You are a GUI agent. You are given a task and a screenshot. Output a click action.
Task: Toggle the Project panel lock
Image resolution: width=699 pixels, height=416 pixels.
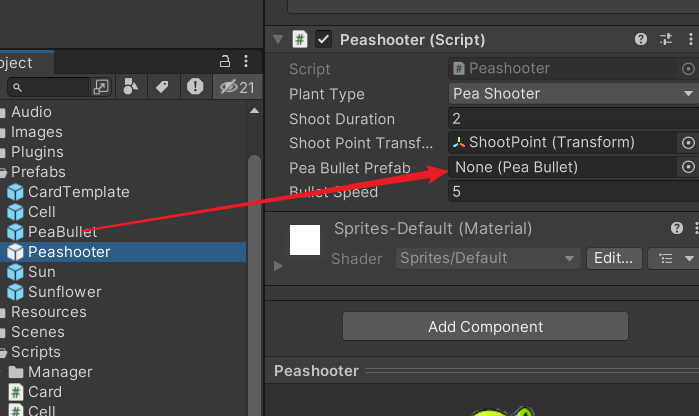point(224,61)
